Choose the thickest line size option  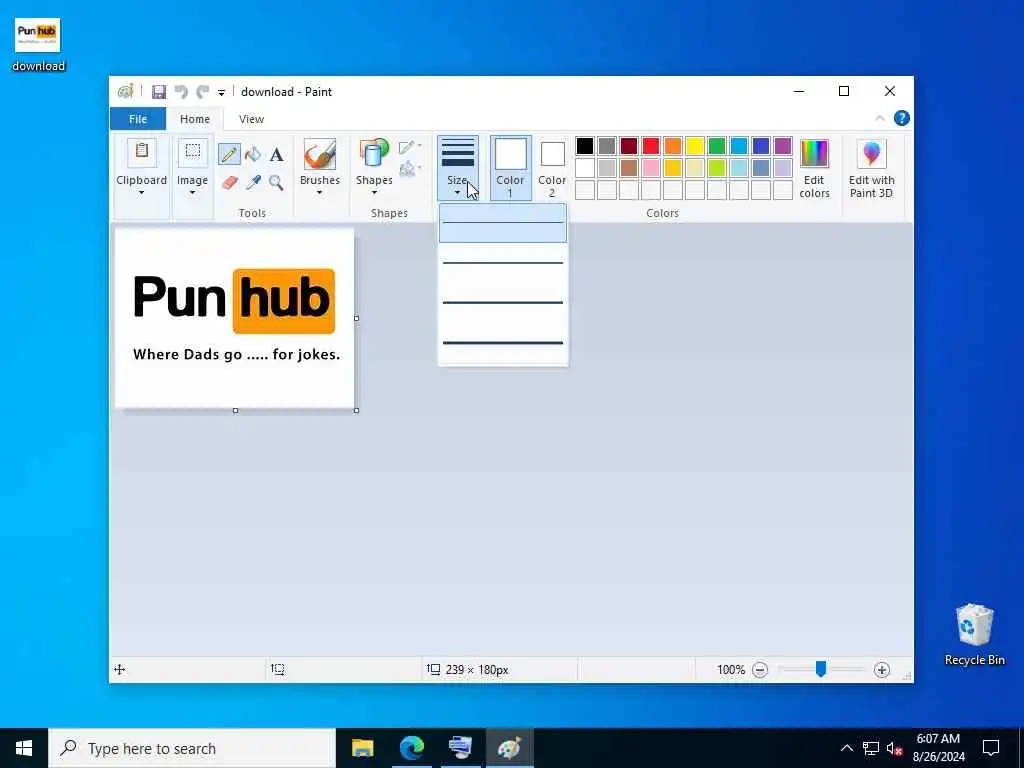point(503,342)
